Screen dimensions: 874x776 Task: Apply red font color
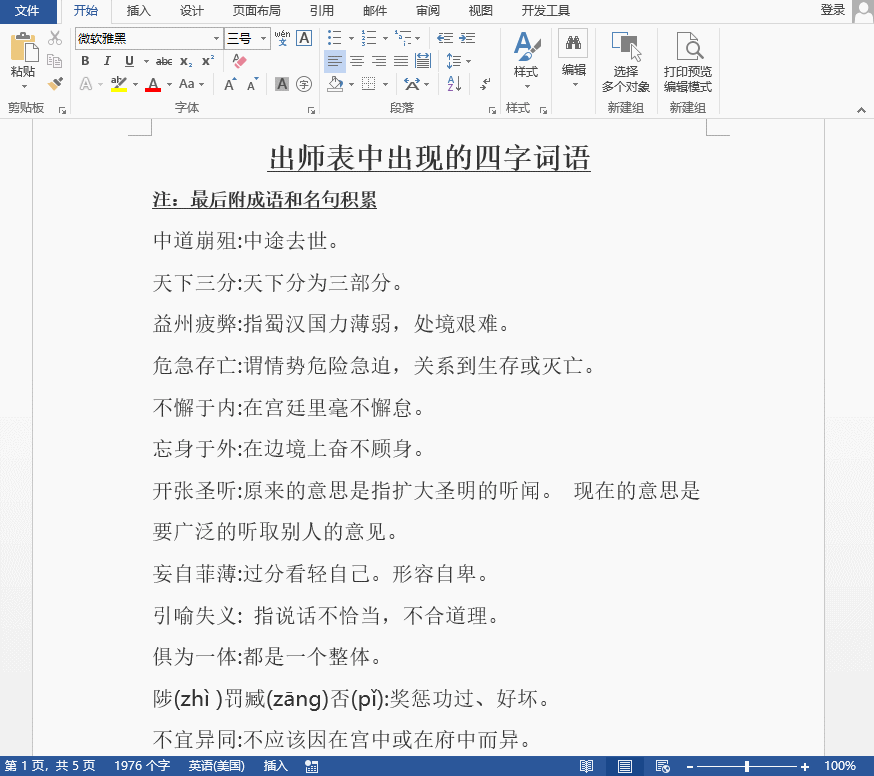point(153,84)
